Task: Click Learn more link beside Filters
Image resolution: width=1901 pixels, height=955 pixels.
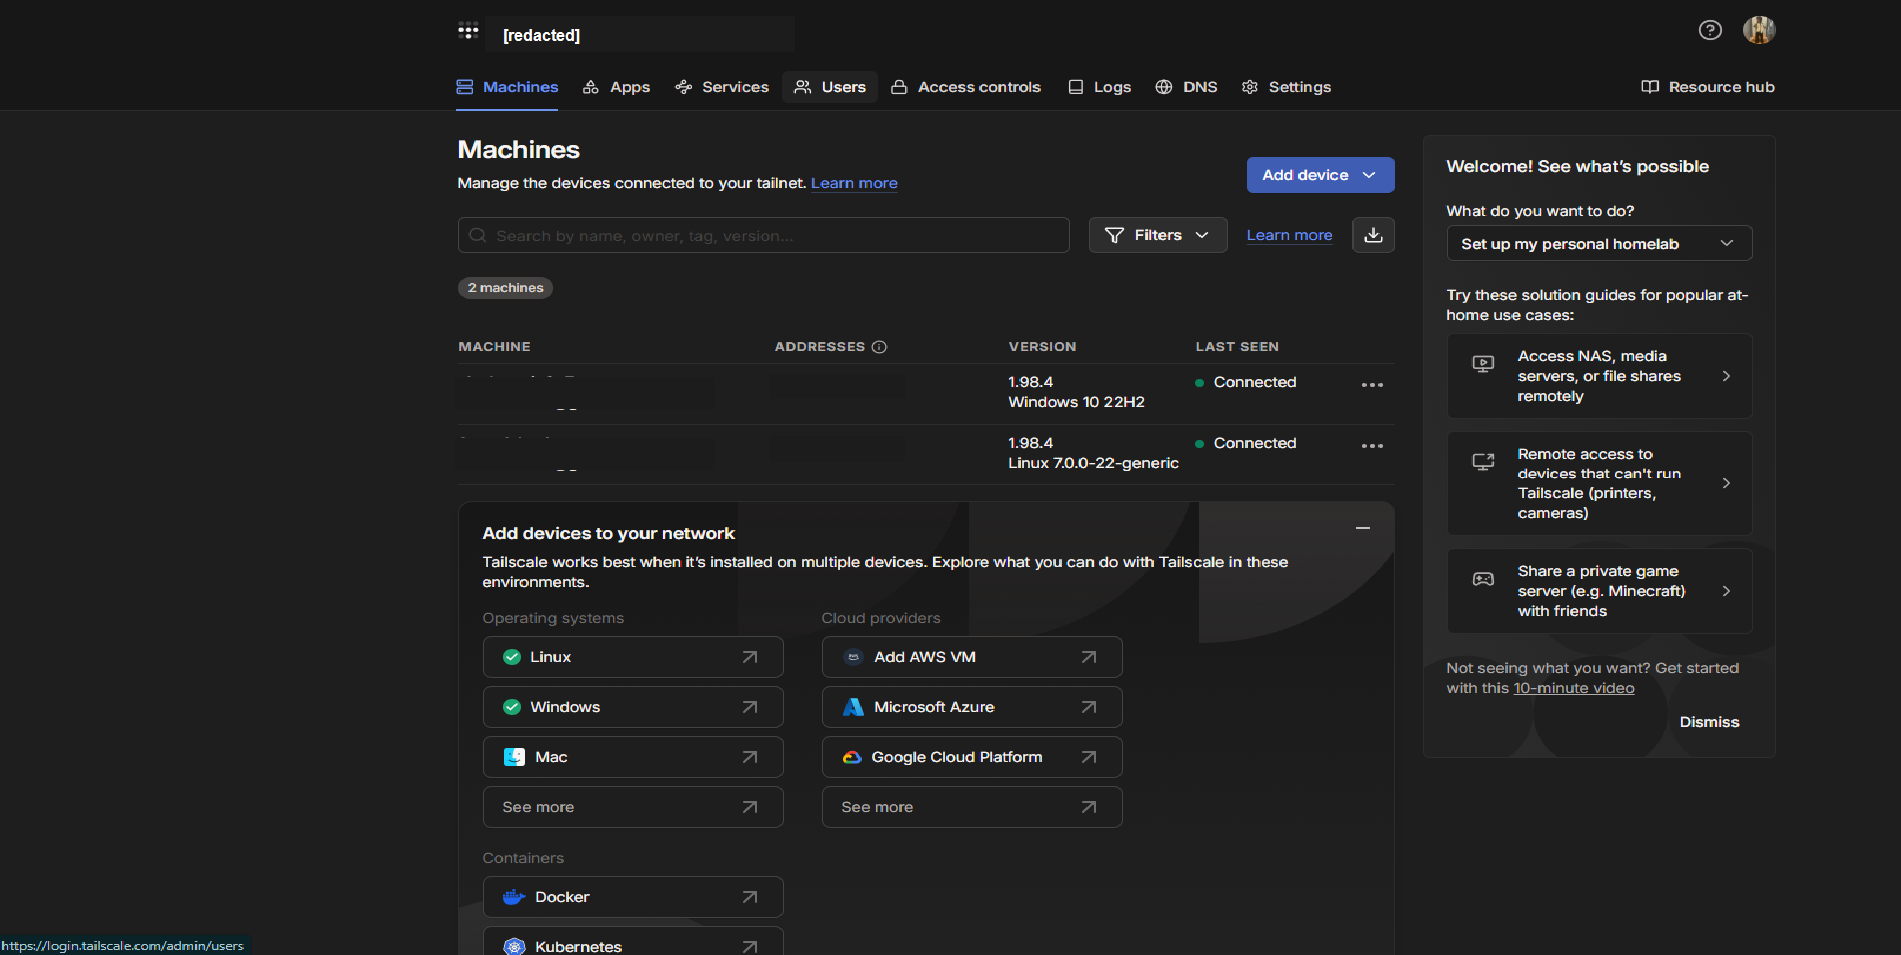Action: (x=1289, y=235)
